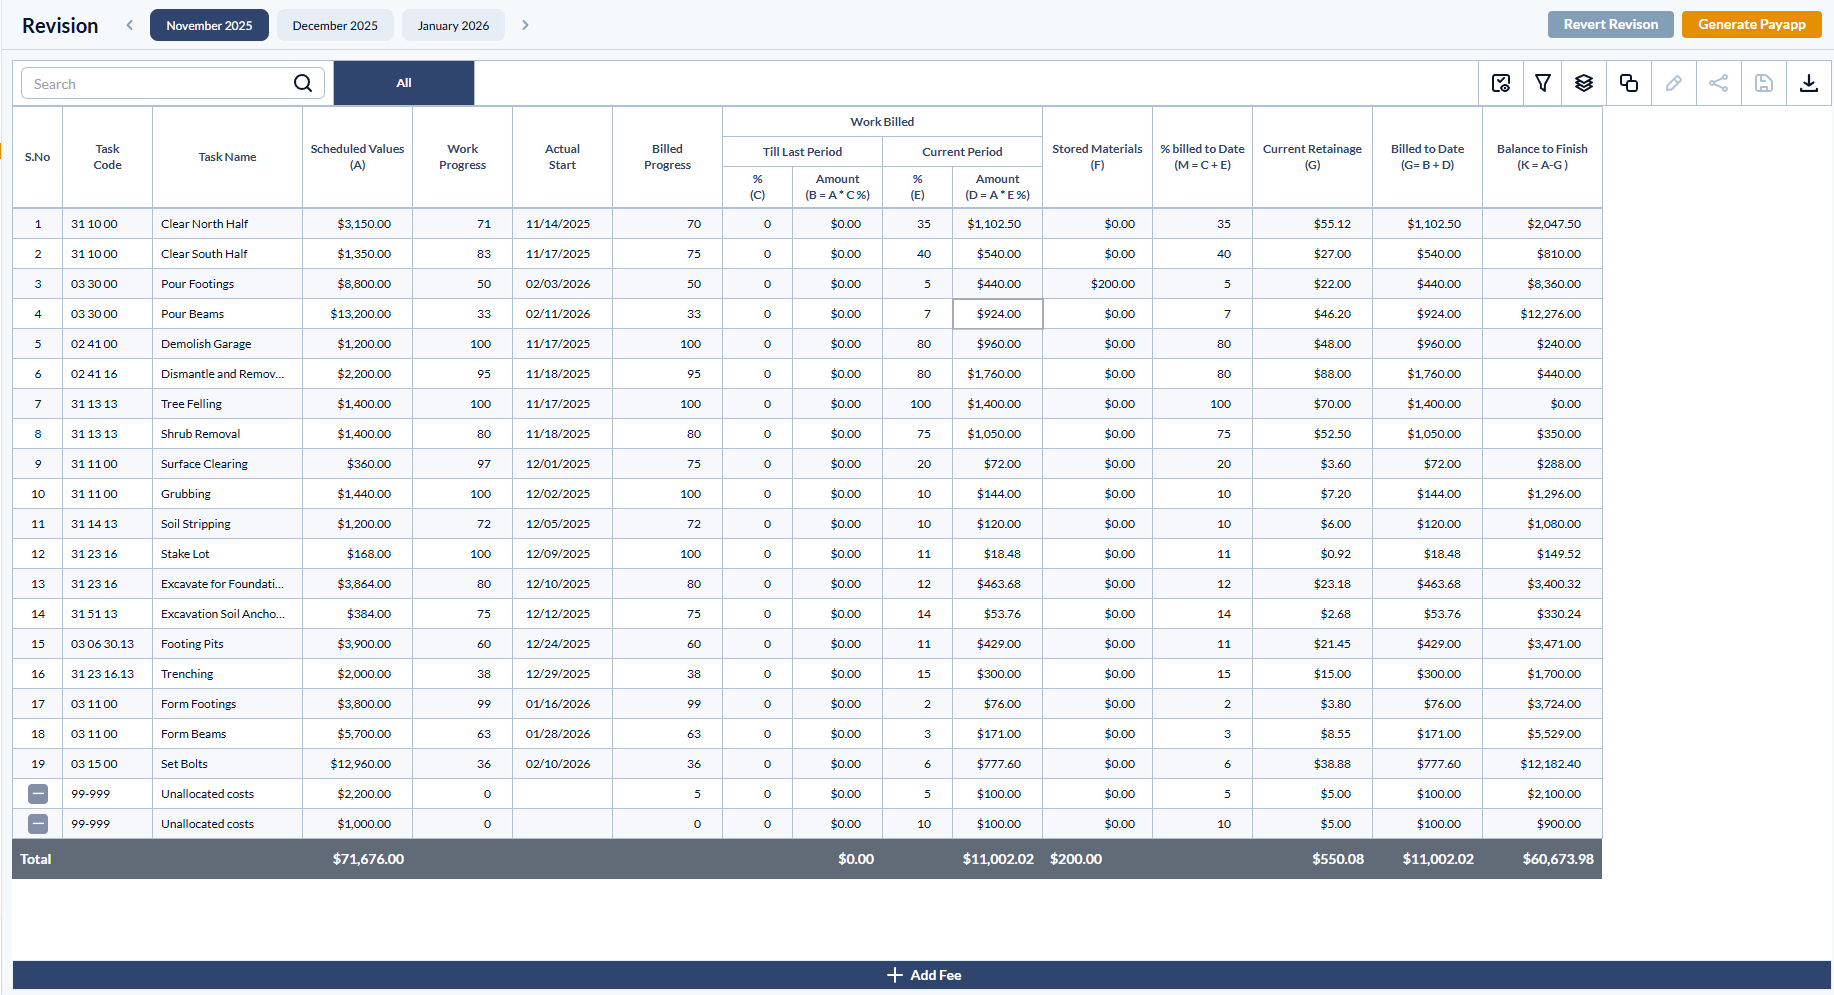The image size is (1834, 995).
Task: Click the save floppy disk icon
Action: point(1764,83)
